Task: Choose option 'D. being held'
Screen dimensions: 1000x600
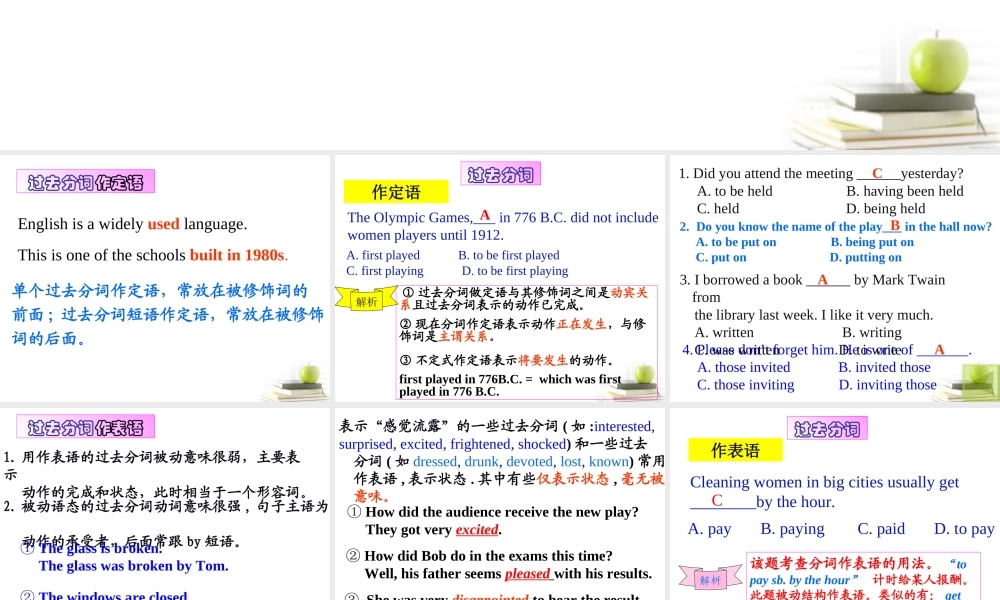Action: tap(886, 209)
